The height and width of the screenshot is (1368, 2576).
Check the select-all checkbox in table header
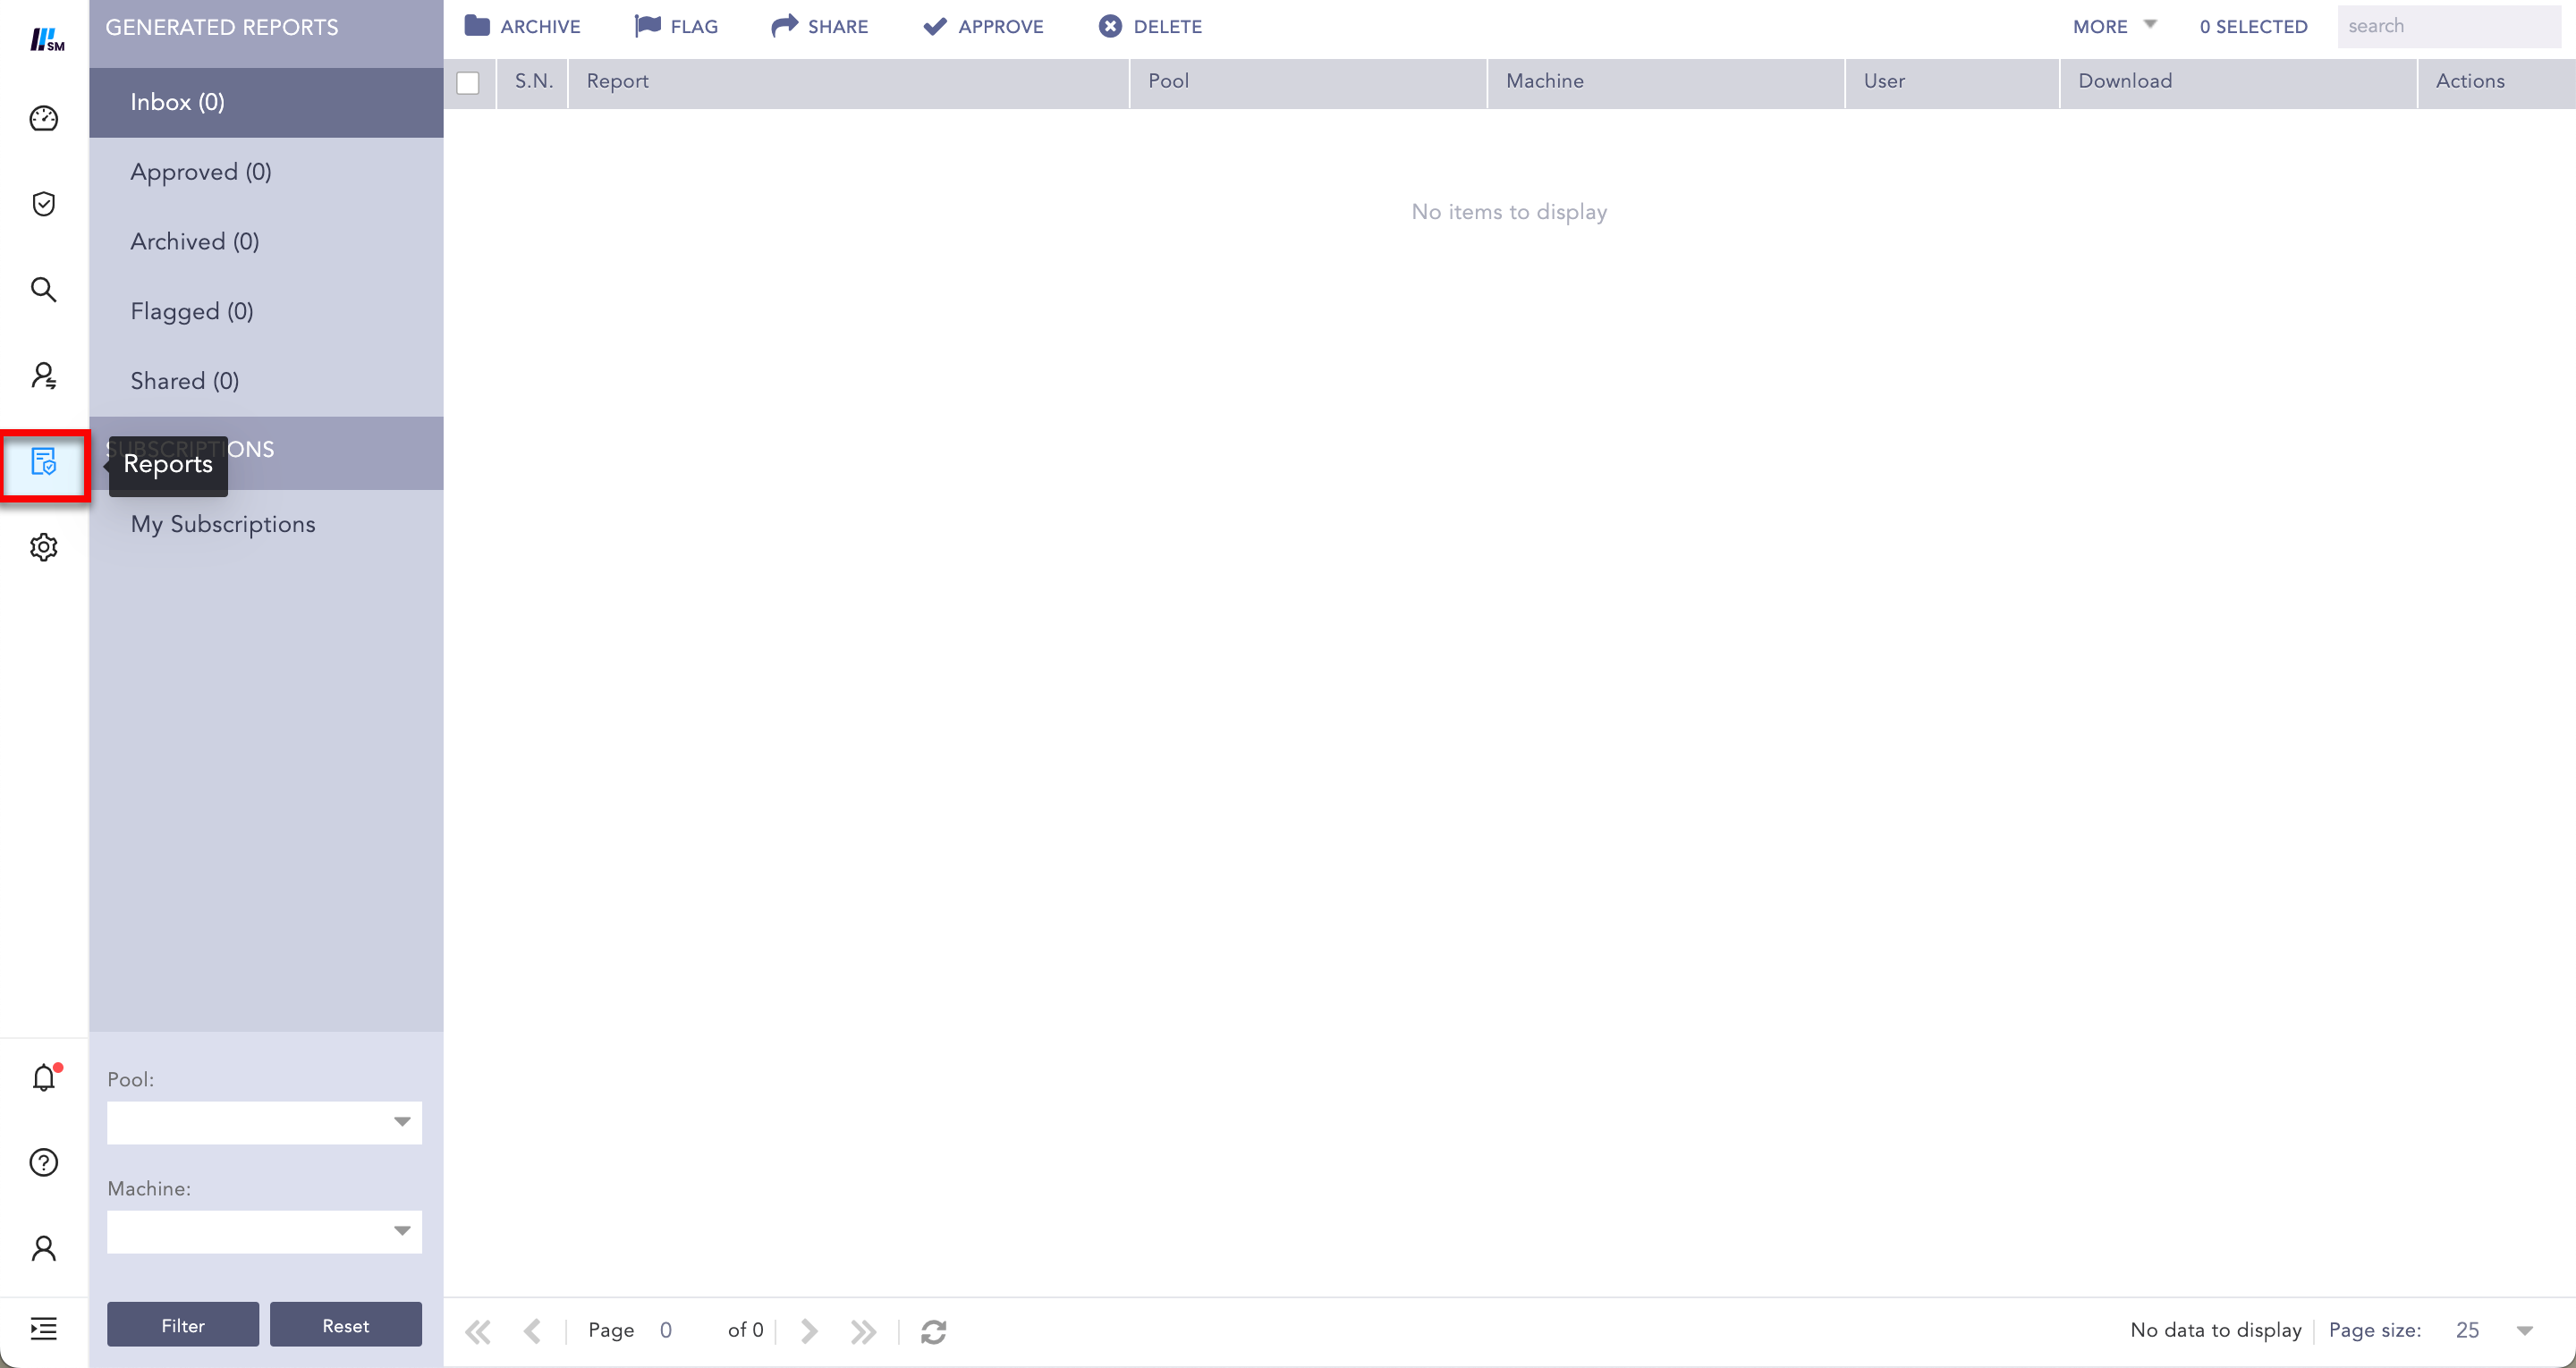[468, 83]
